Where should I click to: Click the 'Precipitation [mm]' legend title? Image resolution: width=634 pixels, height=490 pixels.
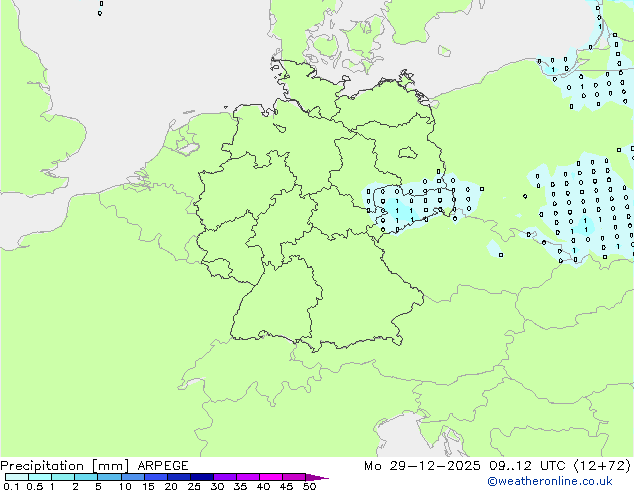(x=65, y=466)
